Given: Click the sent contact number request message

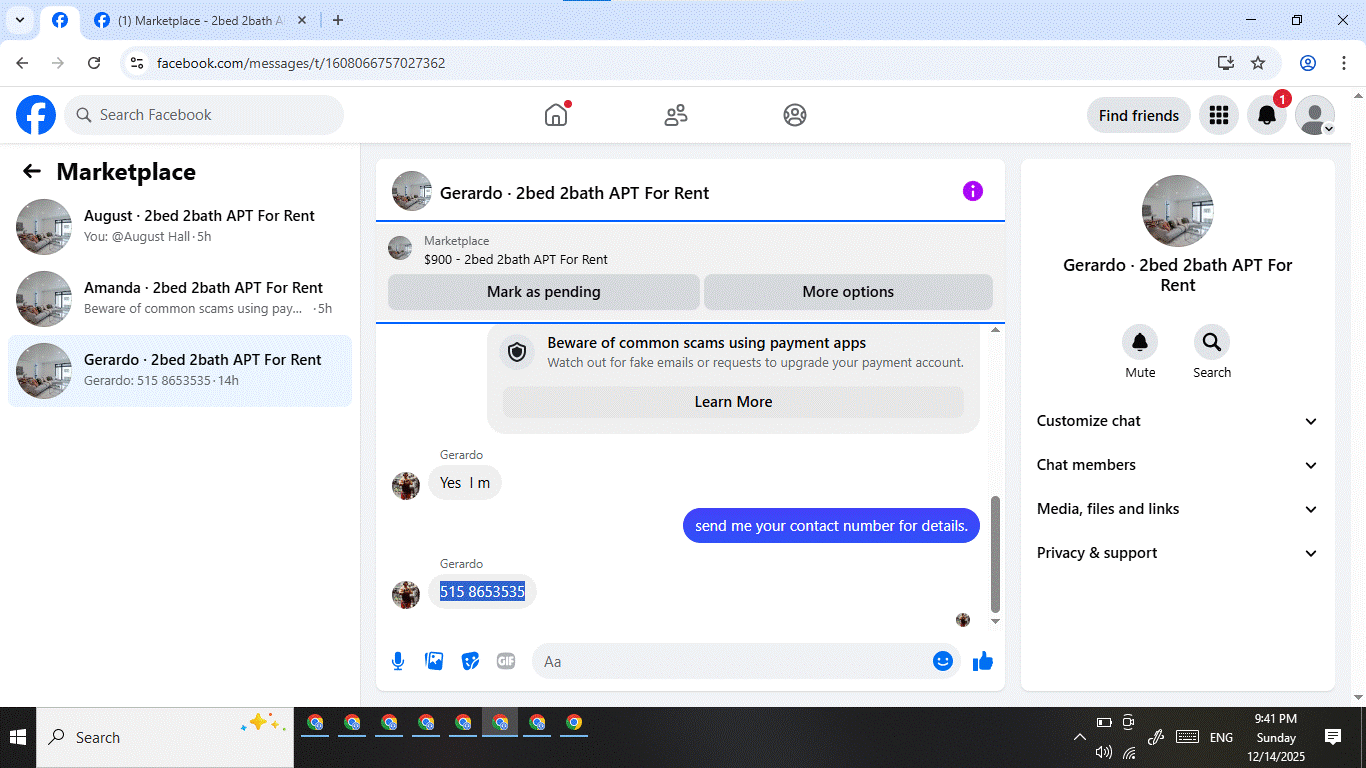Looking at the screenshot, I should click(831, 526).
